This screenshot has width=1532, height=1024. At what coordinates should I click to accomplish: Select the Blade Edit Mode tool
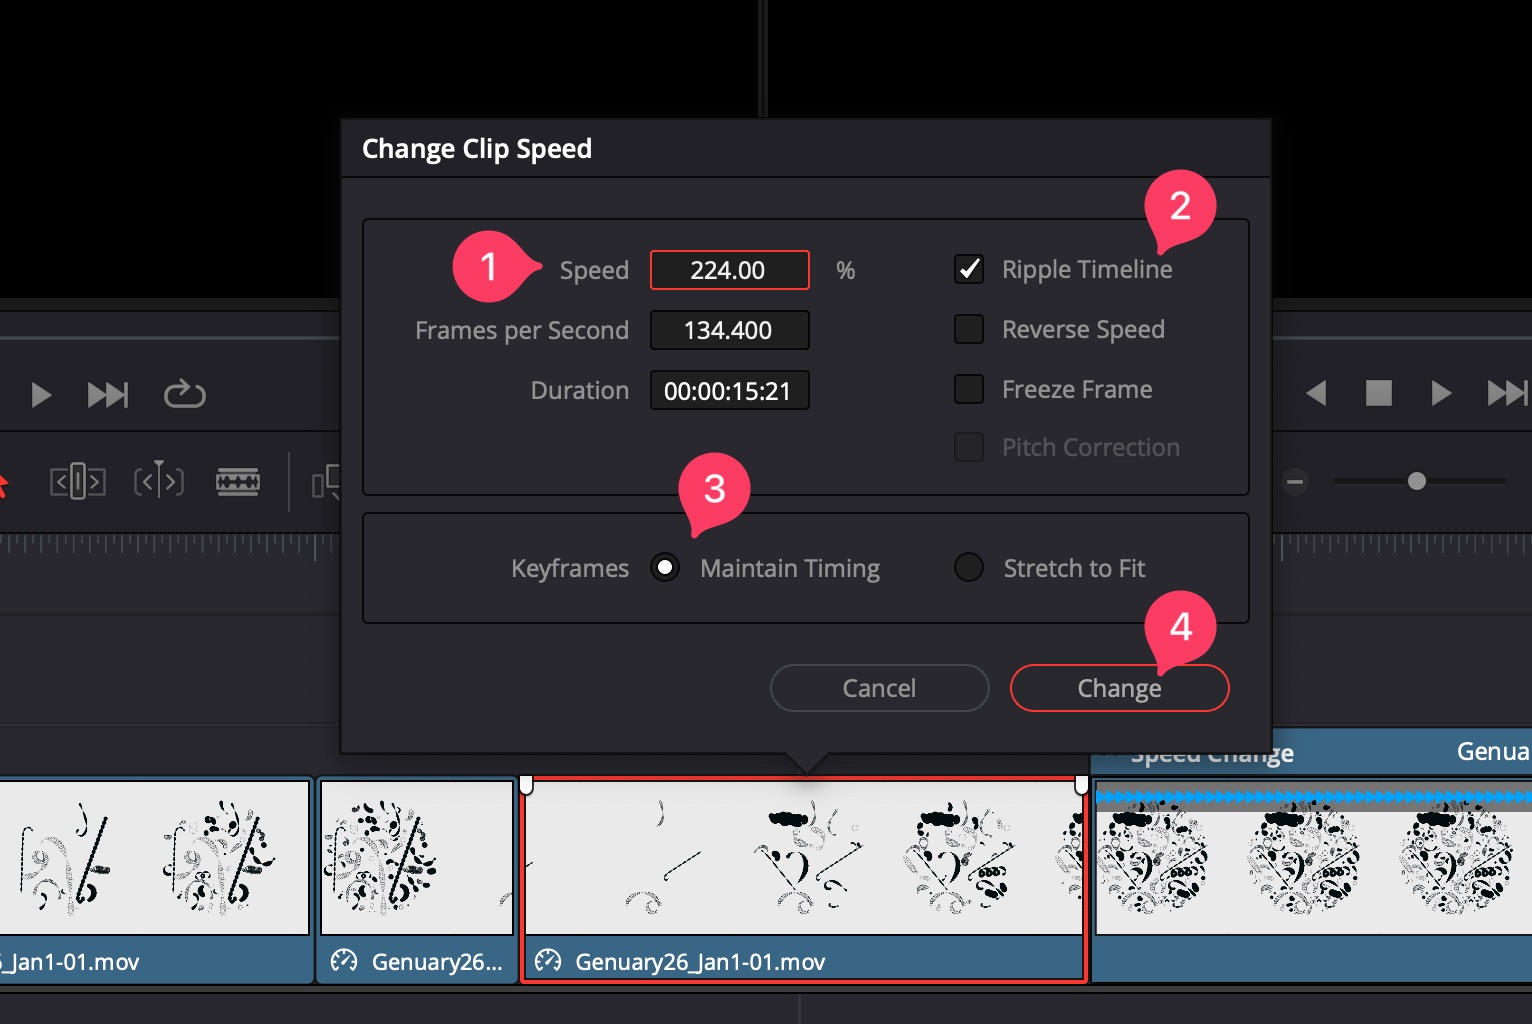(x=238, y=482)
